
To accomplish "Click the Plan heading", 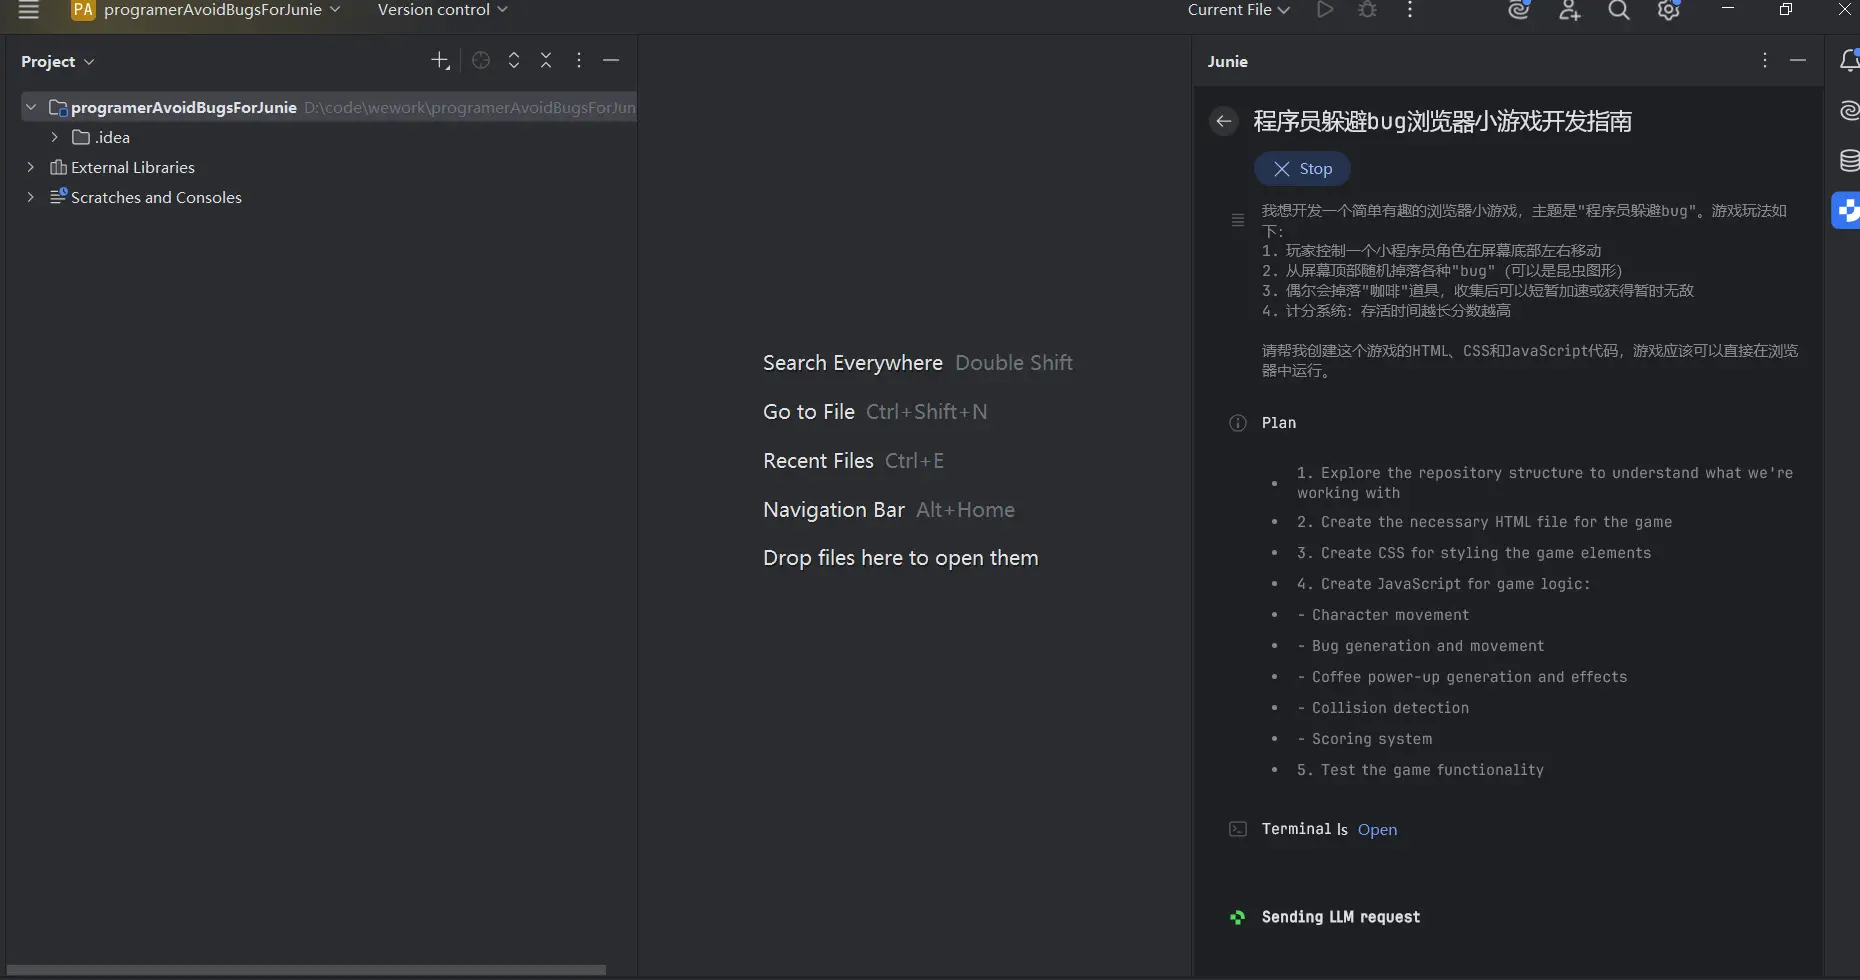I will coord(1279,423).
